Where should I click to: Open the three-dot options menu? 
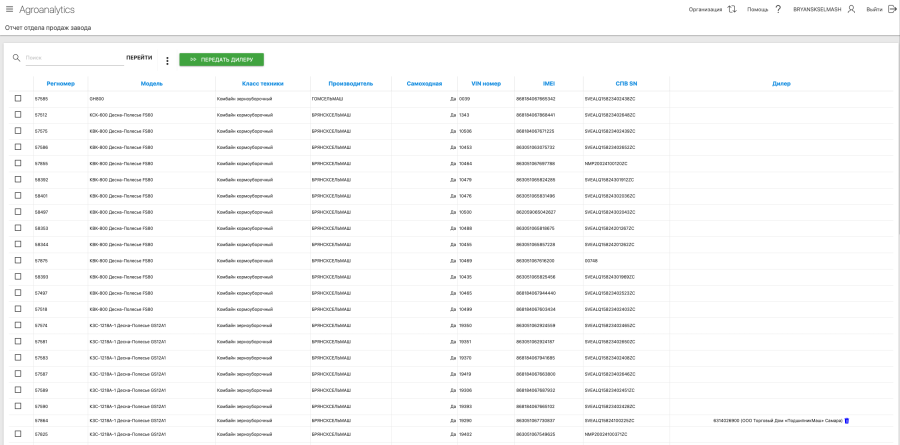(x=167, y=61)
